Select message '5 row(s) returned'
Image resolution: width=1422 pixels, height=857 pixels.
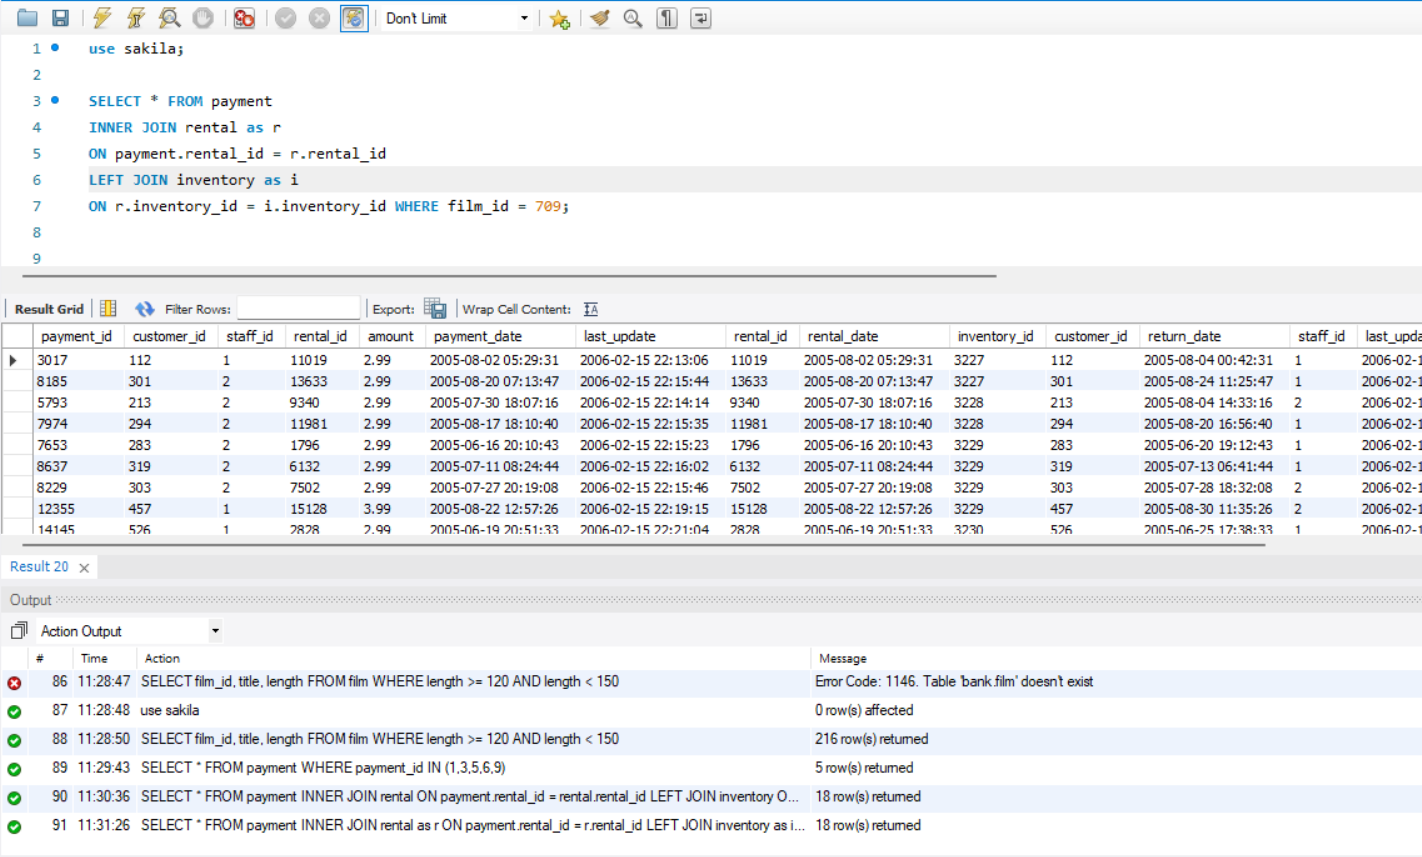point(864,768)
